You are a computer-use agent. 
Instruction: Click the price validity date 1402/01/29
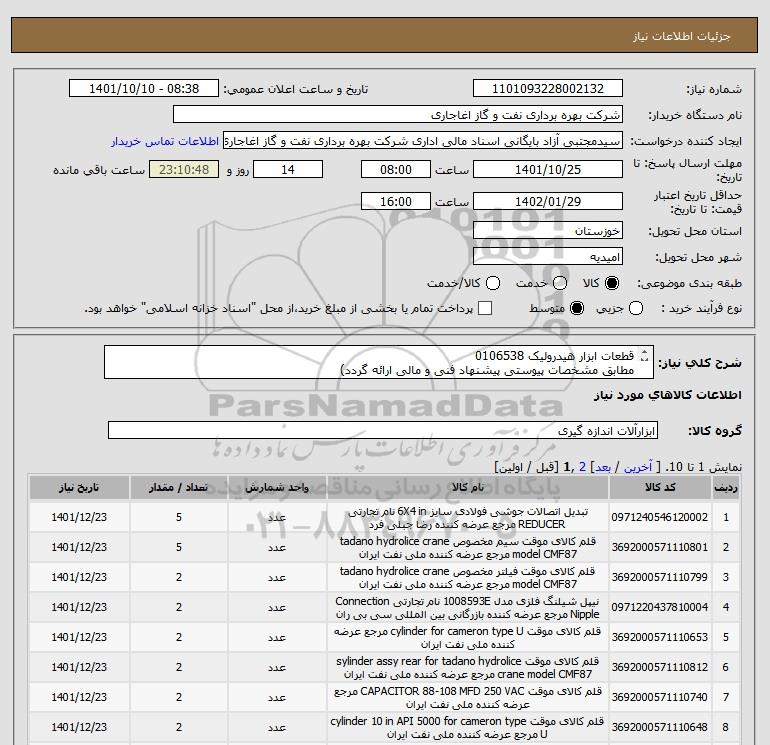[x=548, y=201]
